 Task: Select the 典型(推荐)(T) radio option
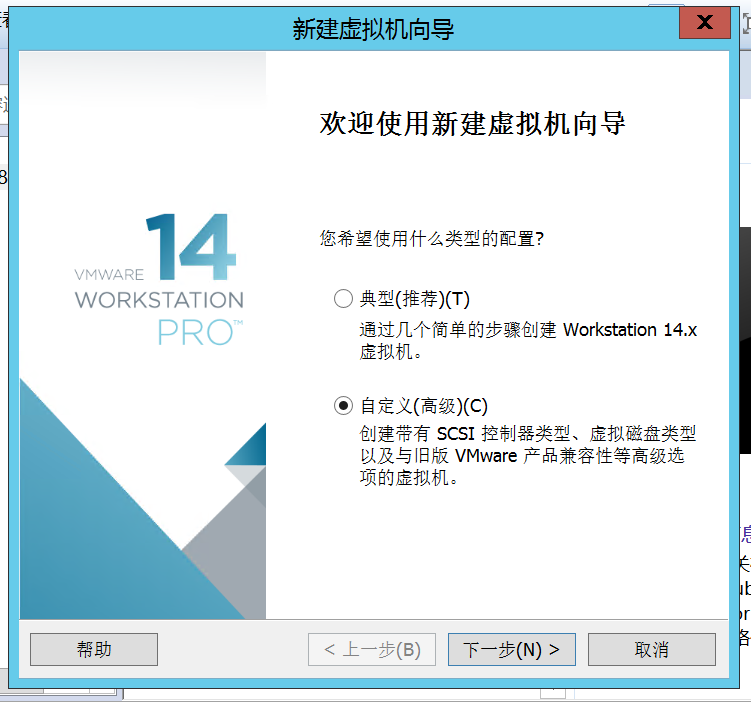click(343, 299)
